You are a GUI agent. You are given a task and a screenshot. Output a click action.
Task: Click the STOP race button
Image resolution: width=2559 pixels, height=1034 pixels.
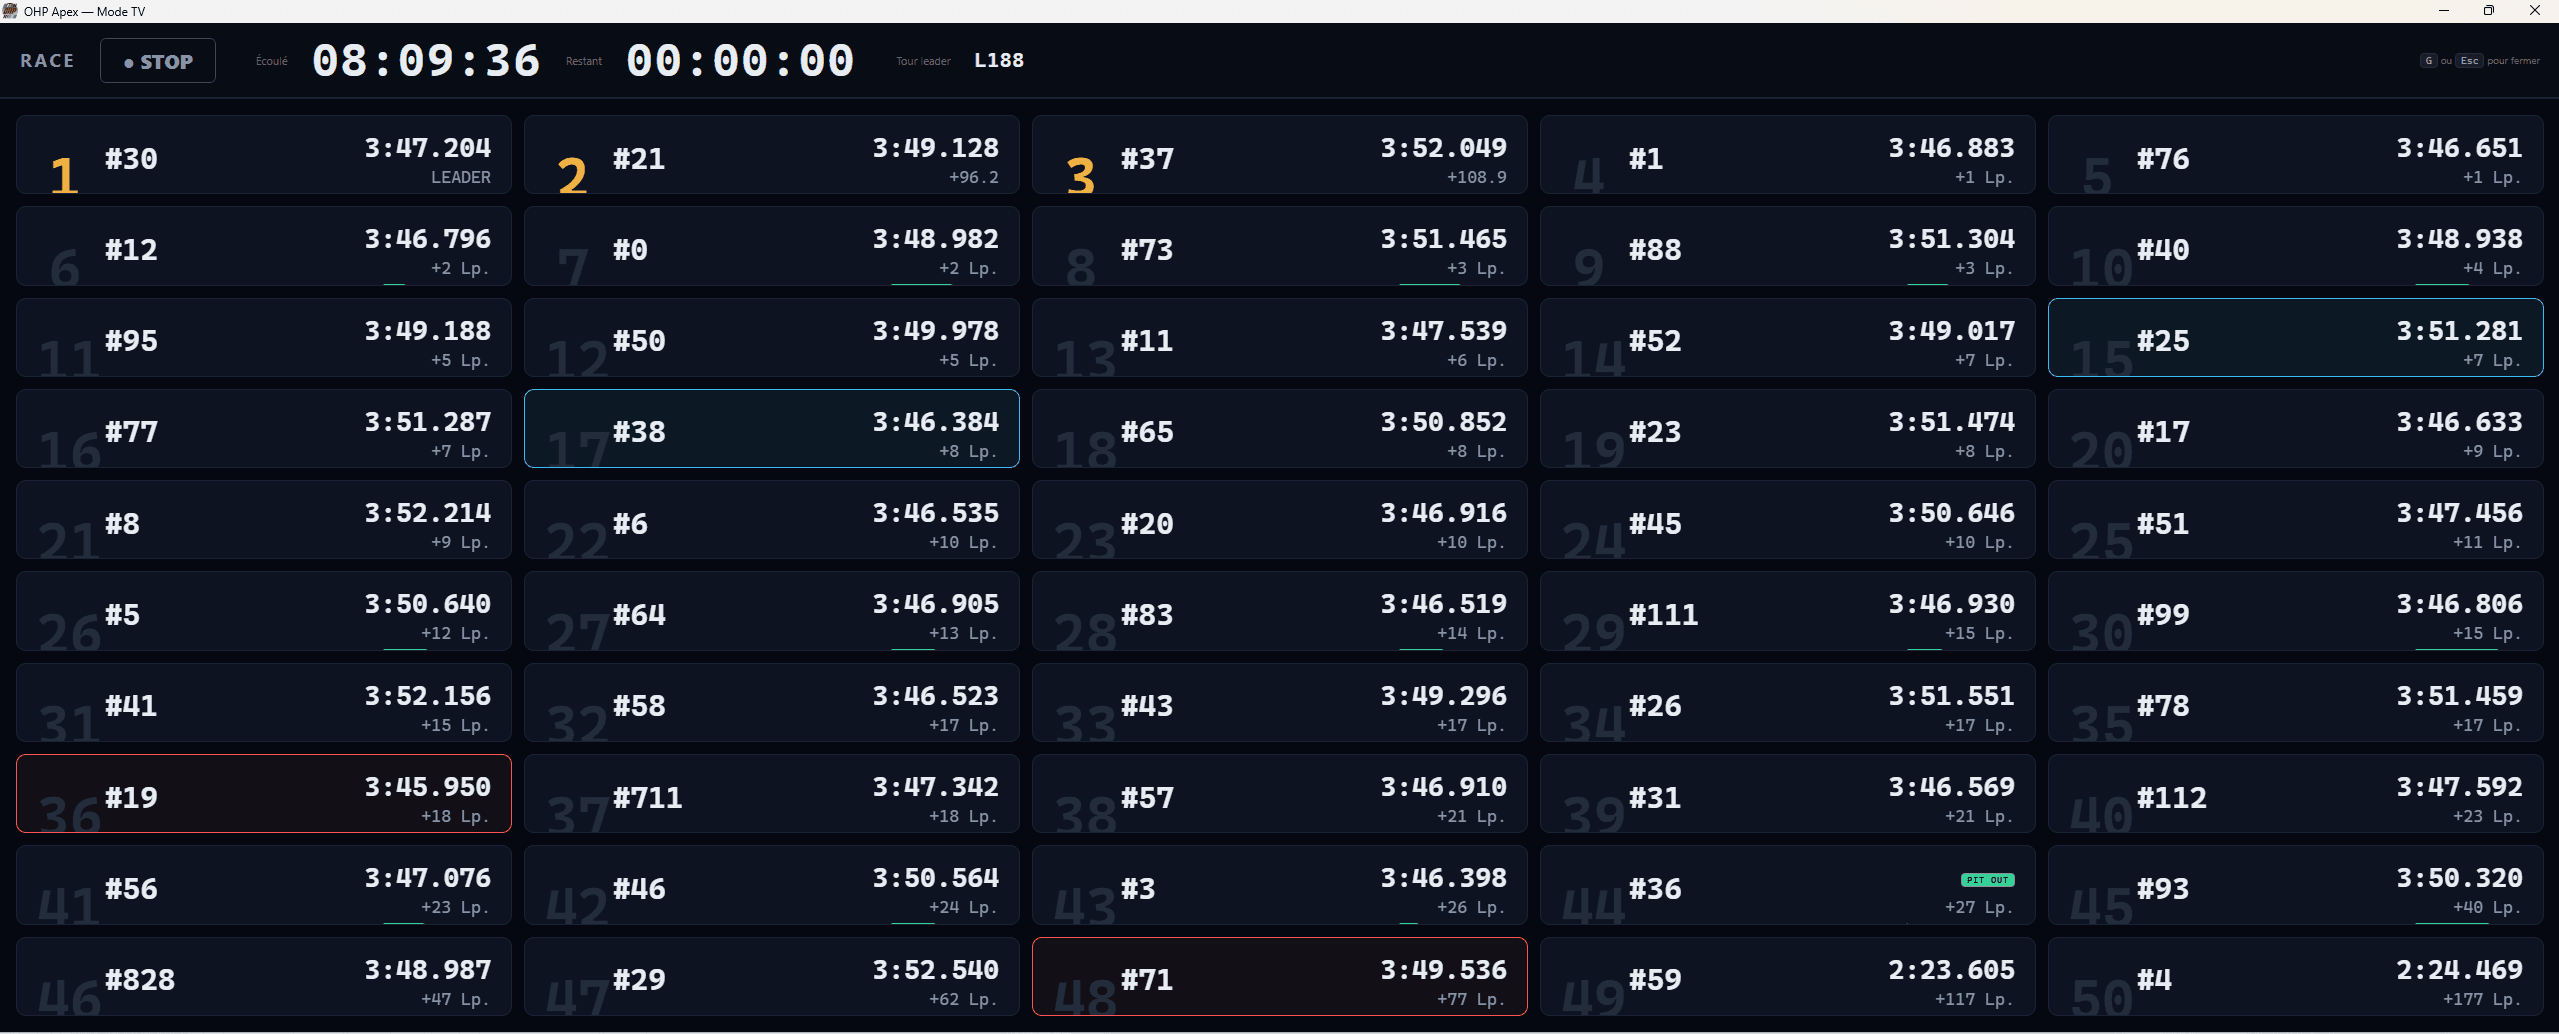pos(158,61)
